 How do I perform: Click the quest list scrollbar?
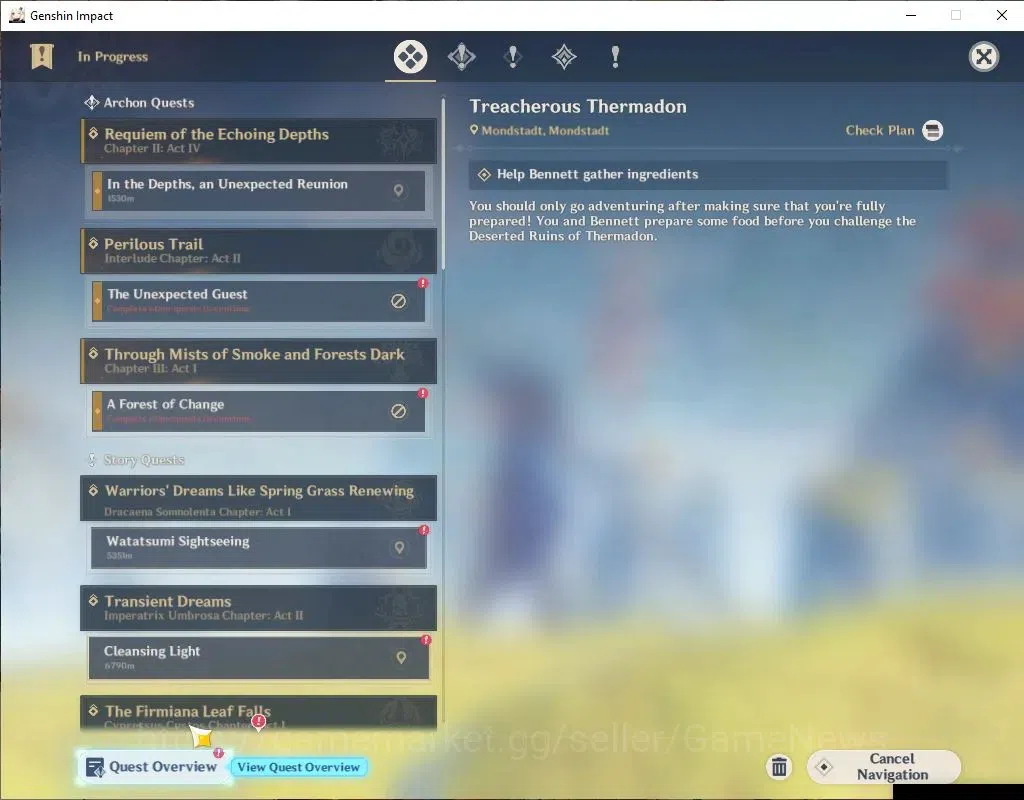[443, 183]
